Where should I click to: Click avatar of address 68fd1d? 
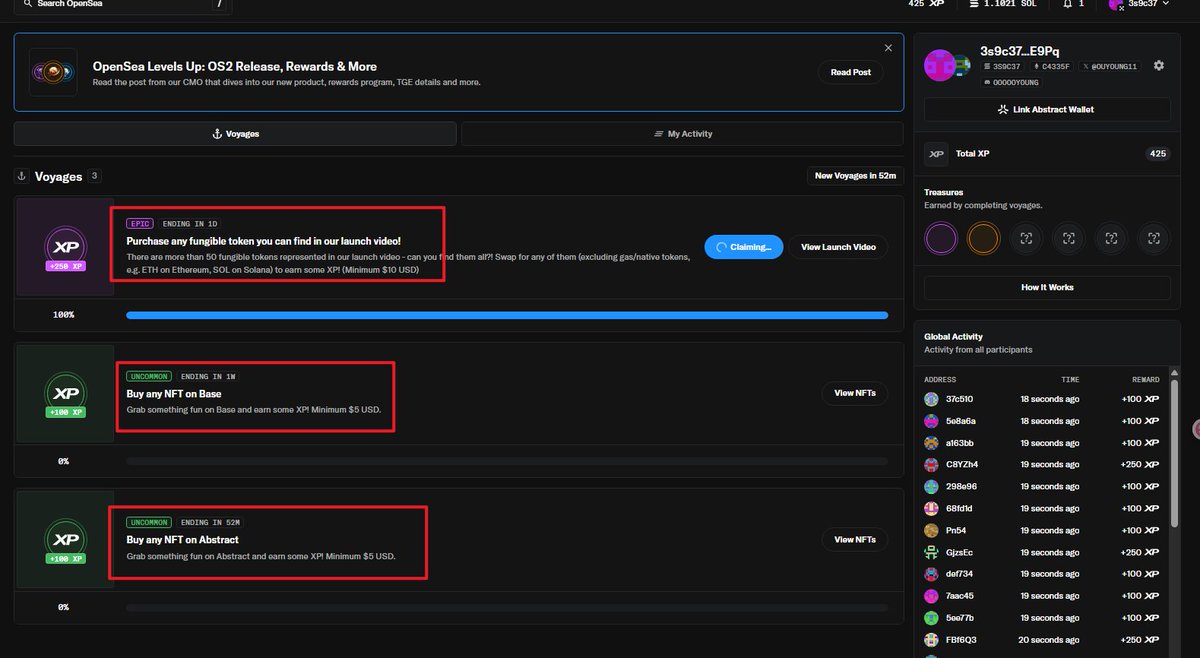coord(932,508)
